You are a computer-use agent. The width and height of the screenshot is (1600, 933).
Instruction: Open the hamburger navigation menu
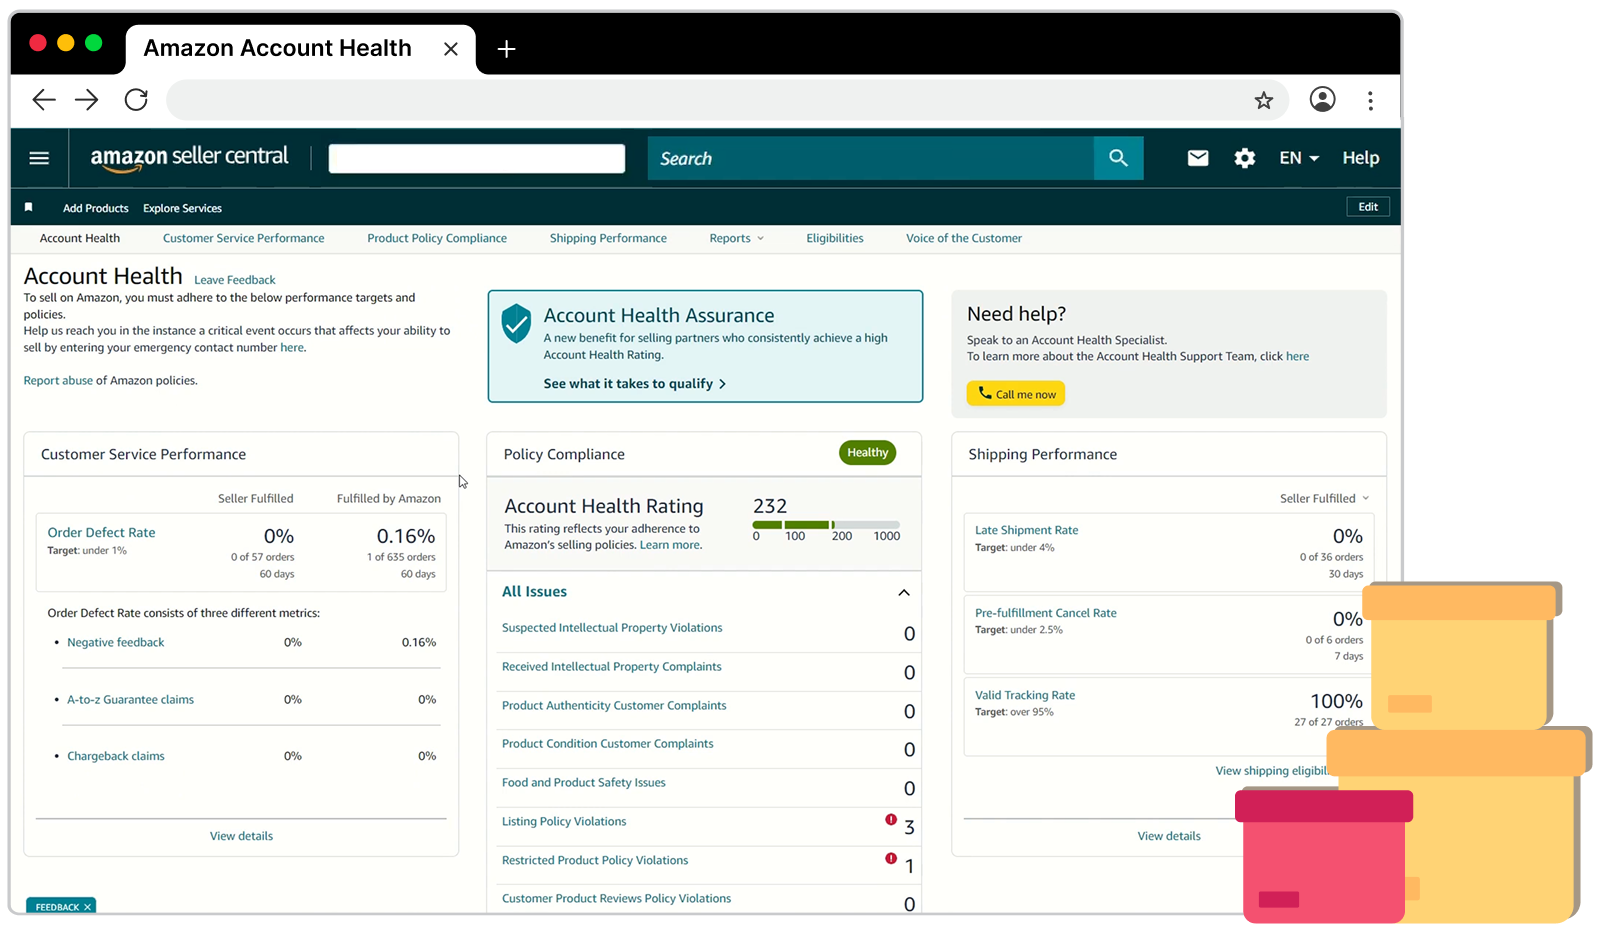pos(39,158)
